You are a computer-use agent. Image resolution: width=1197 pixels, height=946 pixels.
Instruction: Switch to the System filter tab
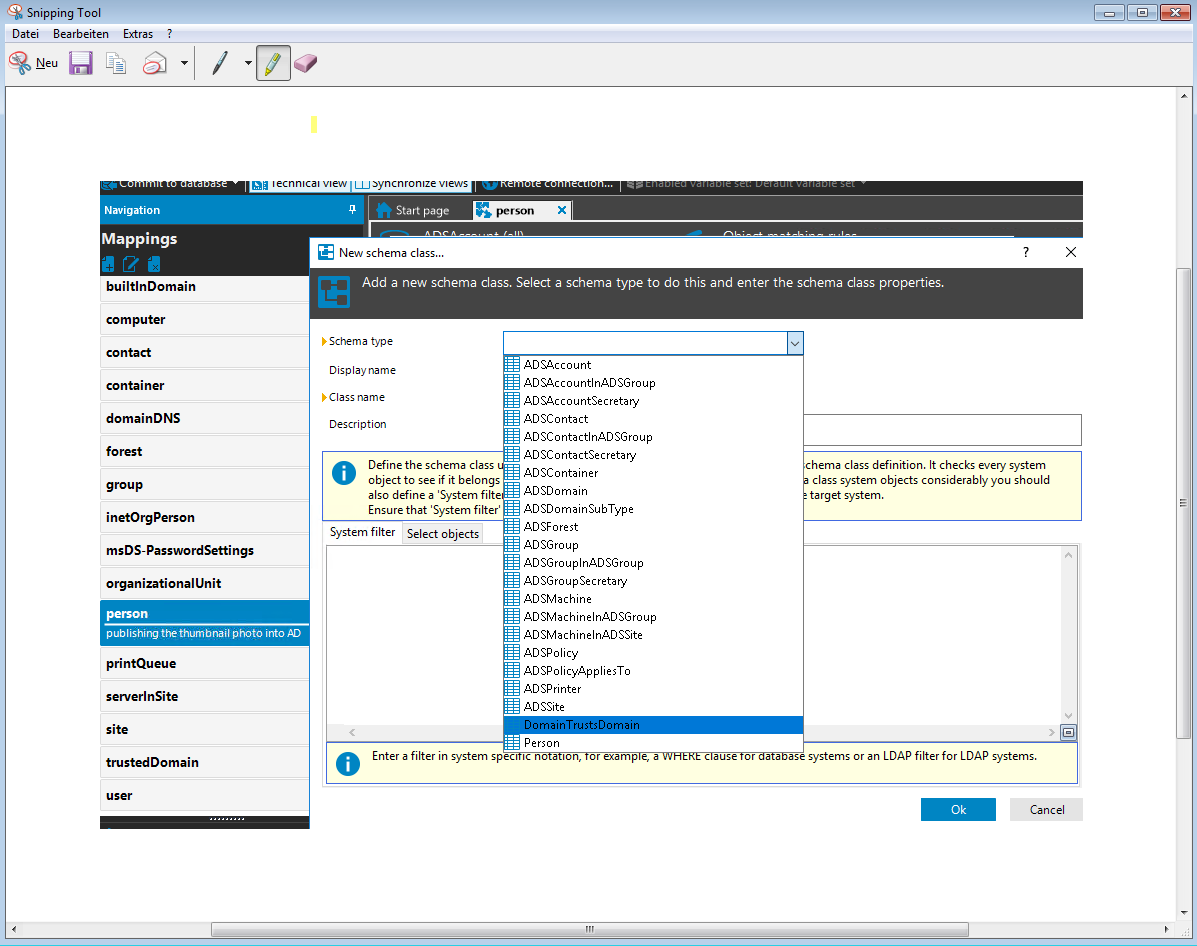point(363,532)
